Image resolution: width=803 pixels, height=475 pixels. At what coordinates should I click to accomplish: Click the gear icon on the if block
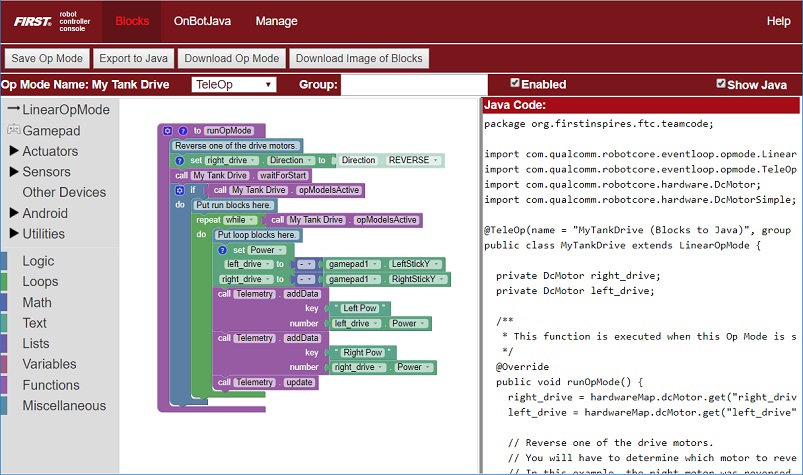click(x=179, y=190)
